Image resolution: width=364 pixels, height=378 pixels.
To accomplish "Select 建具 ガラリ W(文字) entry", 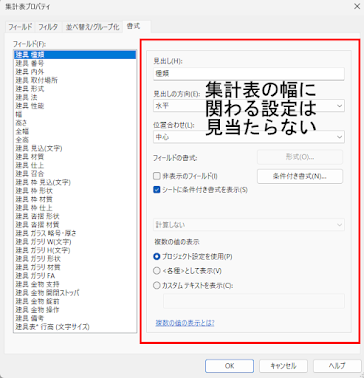I will (75, 242).
